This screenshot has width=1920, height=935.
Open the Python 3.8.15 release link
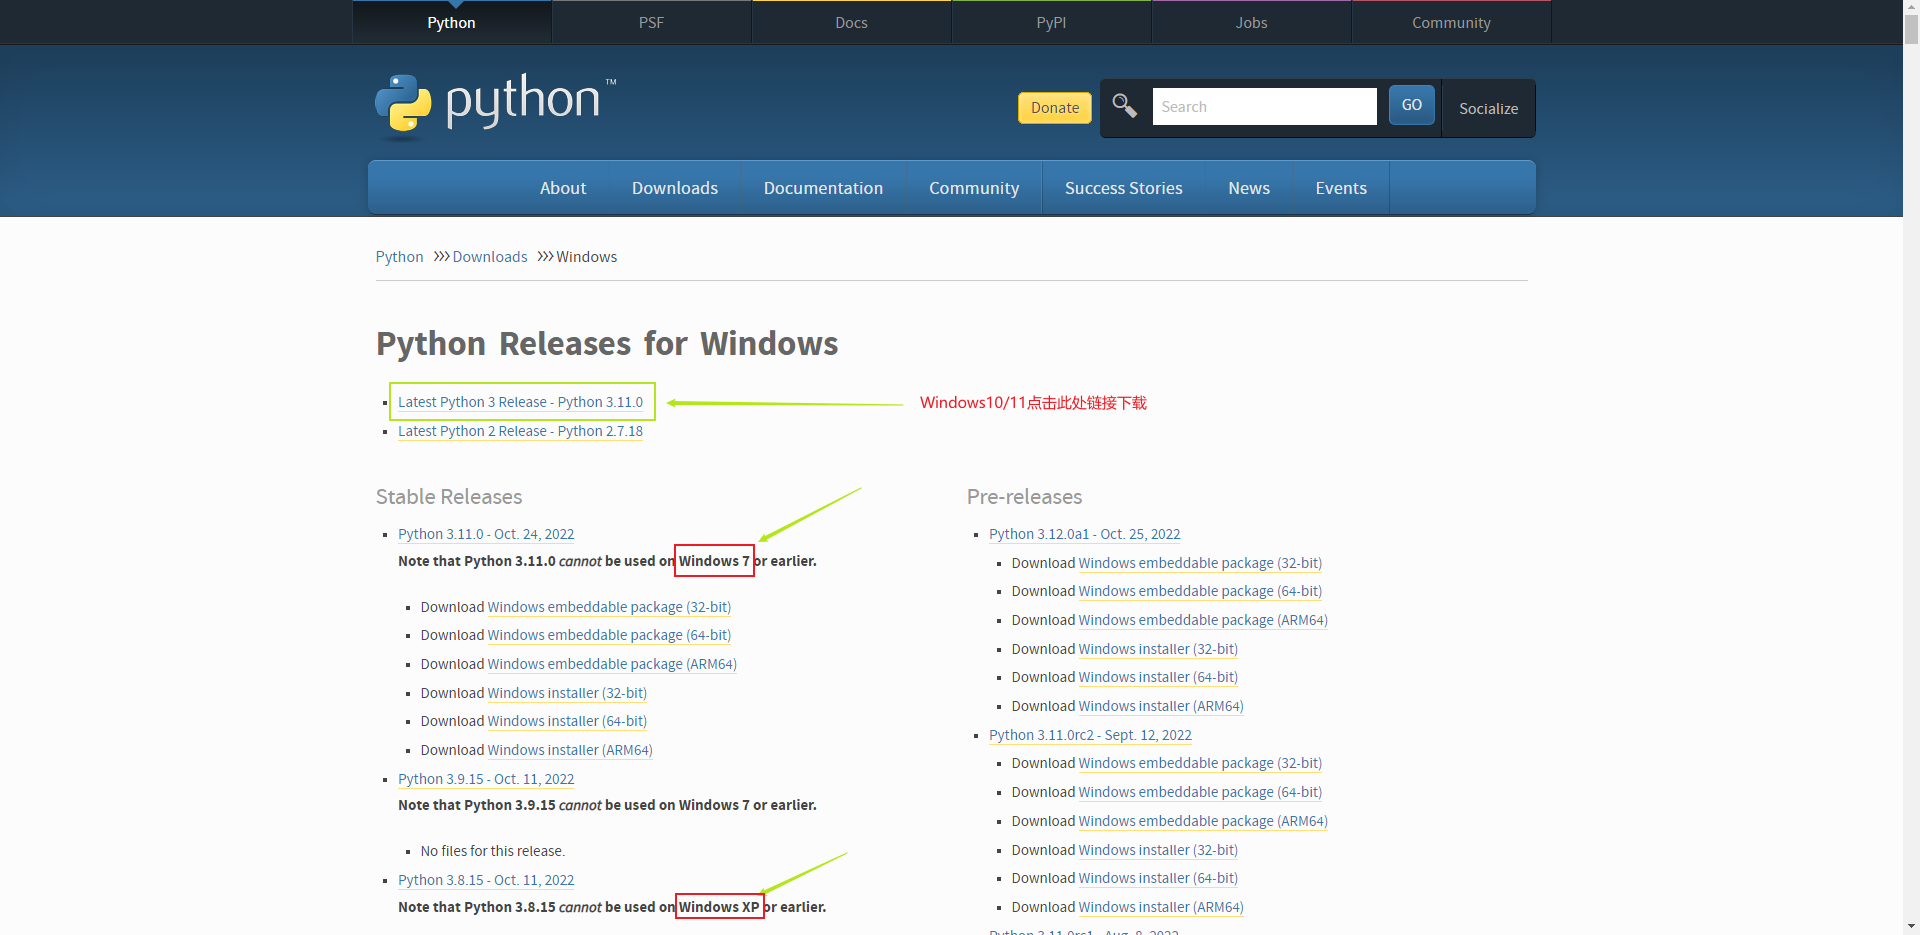tap(486, 880)
